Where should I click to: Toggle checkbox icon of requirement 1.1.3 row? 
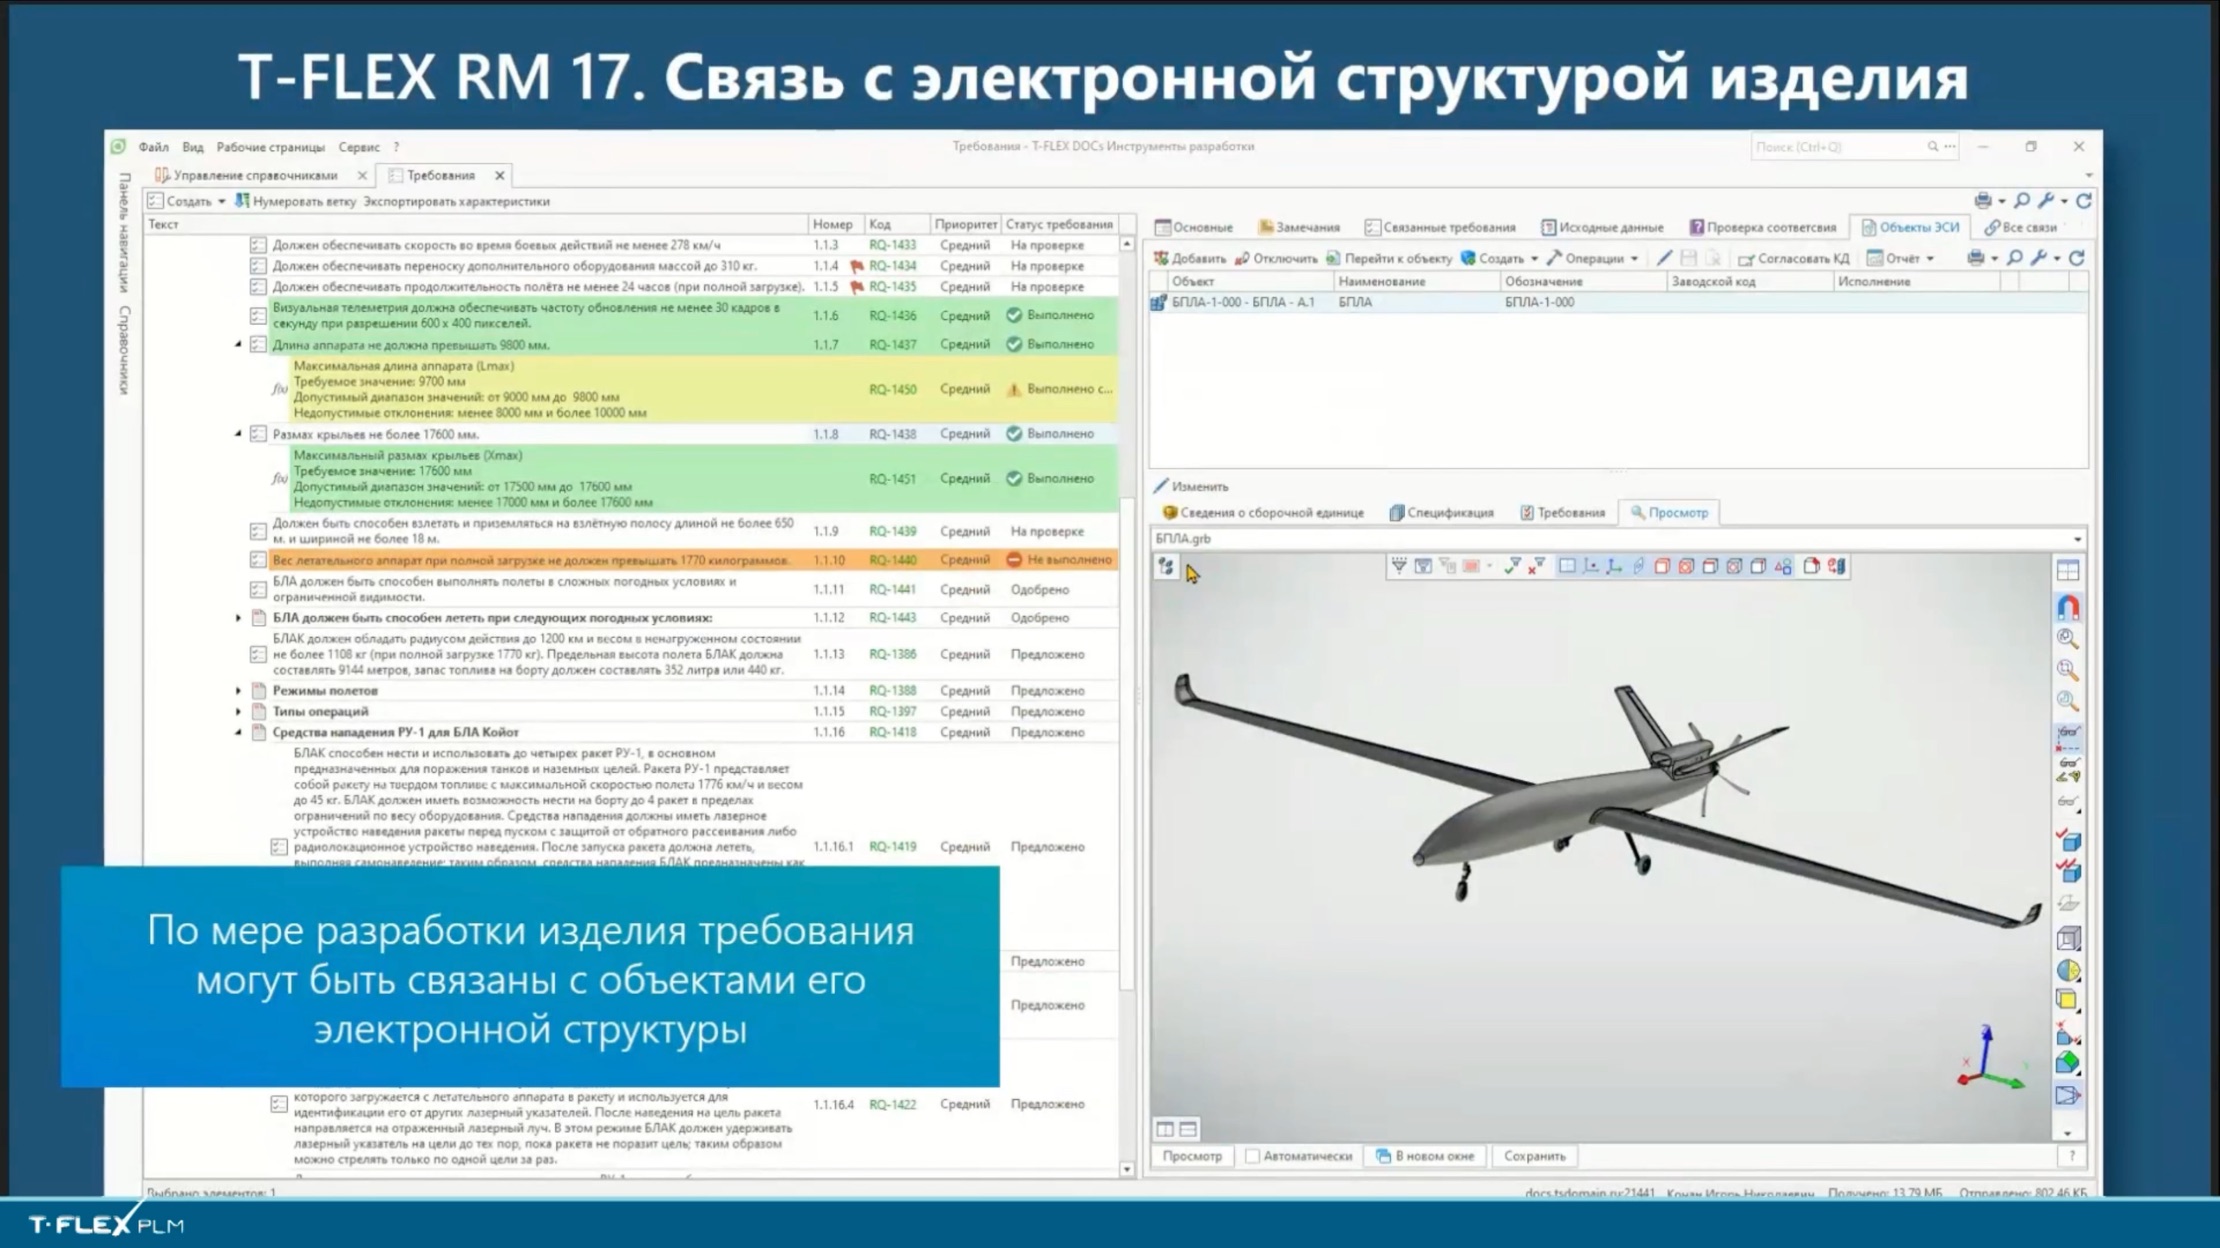(258, 245)
